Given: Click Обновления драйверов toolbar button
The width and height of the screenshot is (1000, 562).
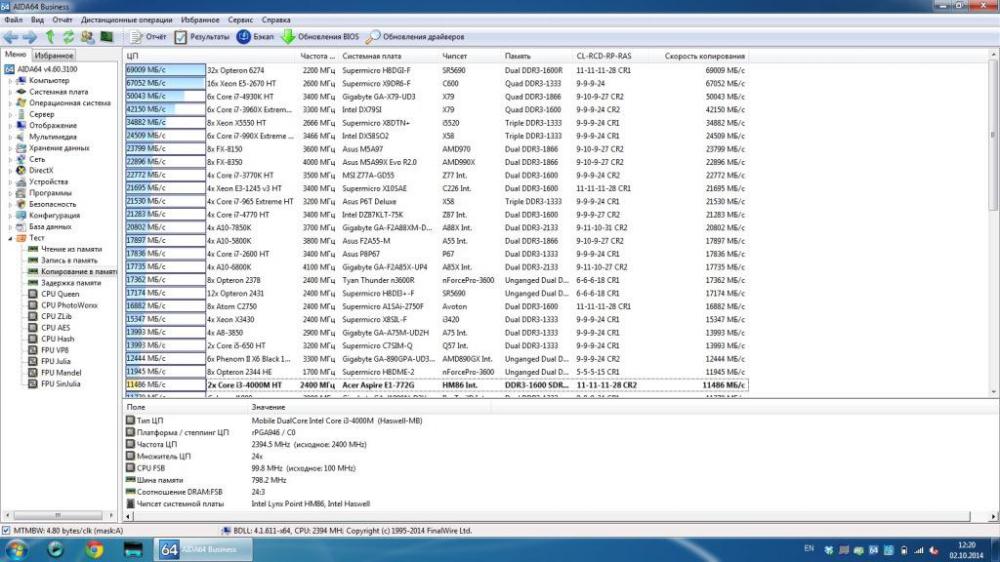Looking at the screenshot, I should [x=415, y=37].
